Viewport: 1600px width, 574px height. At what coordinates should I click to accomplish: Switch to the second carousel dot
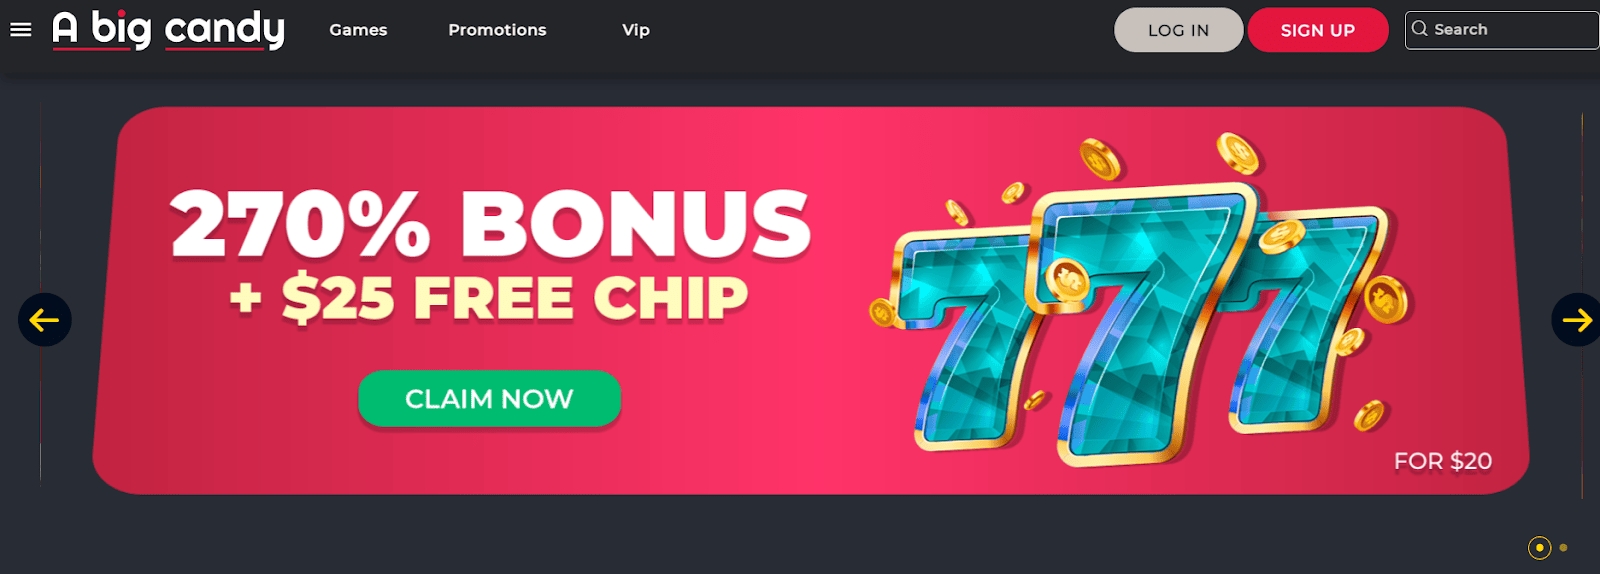1563,547
